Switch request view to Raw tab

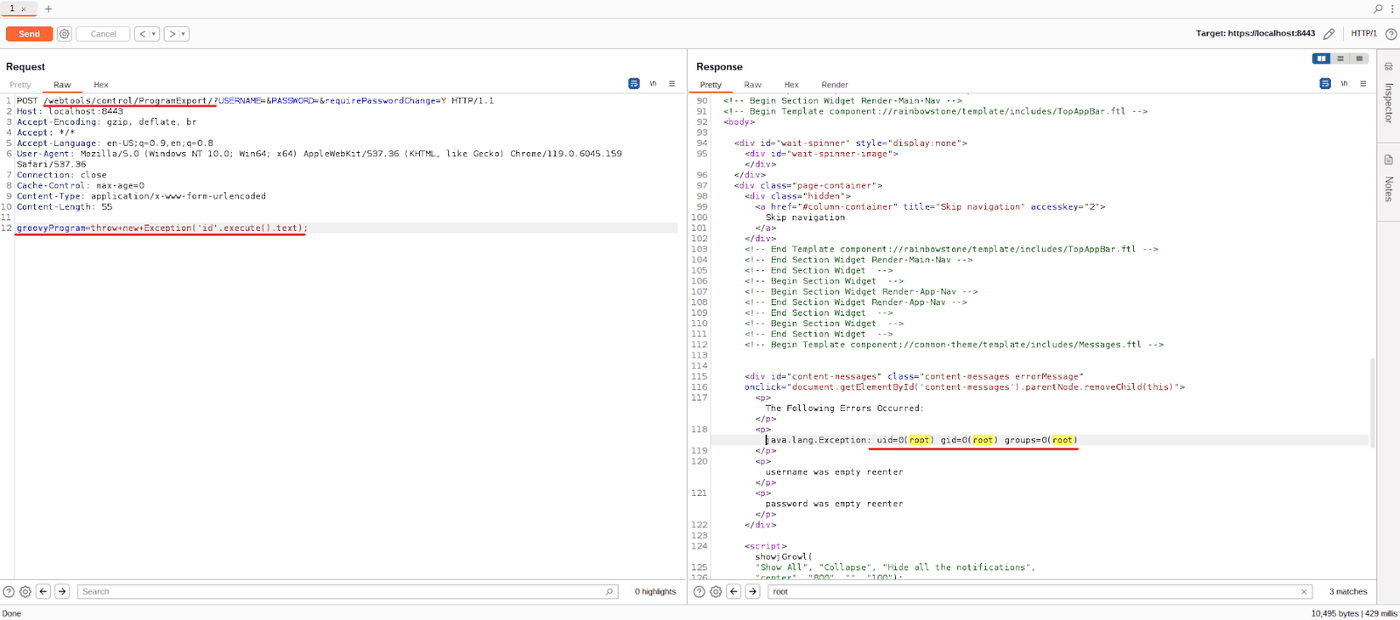click(x=62, y=85)
